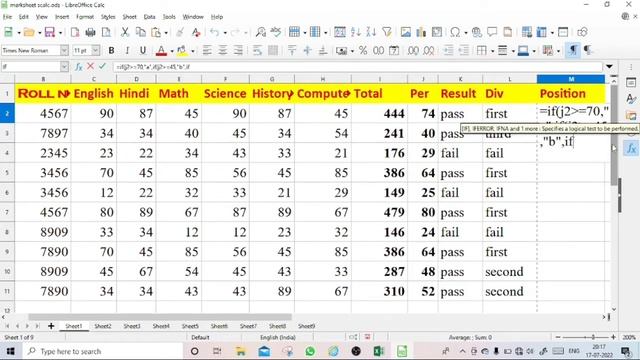The height and width of the screenshot is (360, 640).
Task: Toggle Wrap Text button
Action: pos(257,50)
